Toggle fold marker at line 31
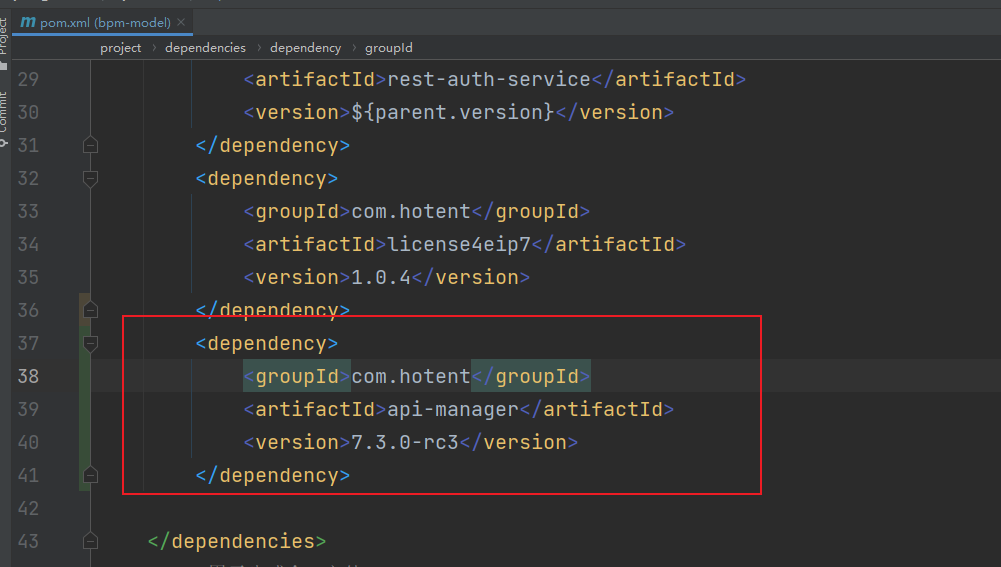This screenshot has height=567, width=1001. pos(91,146)
